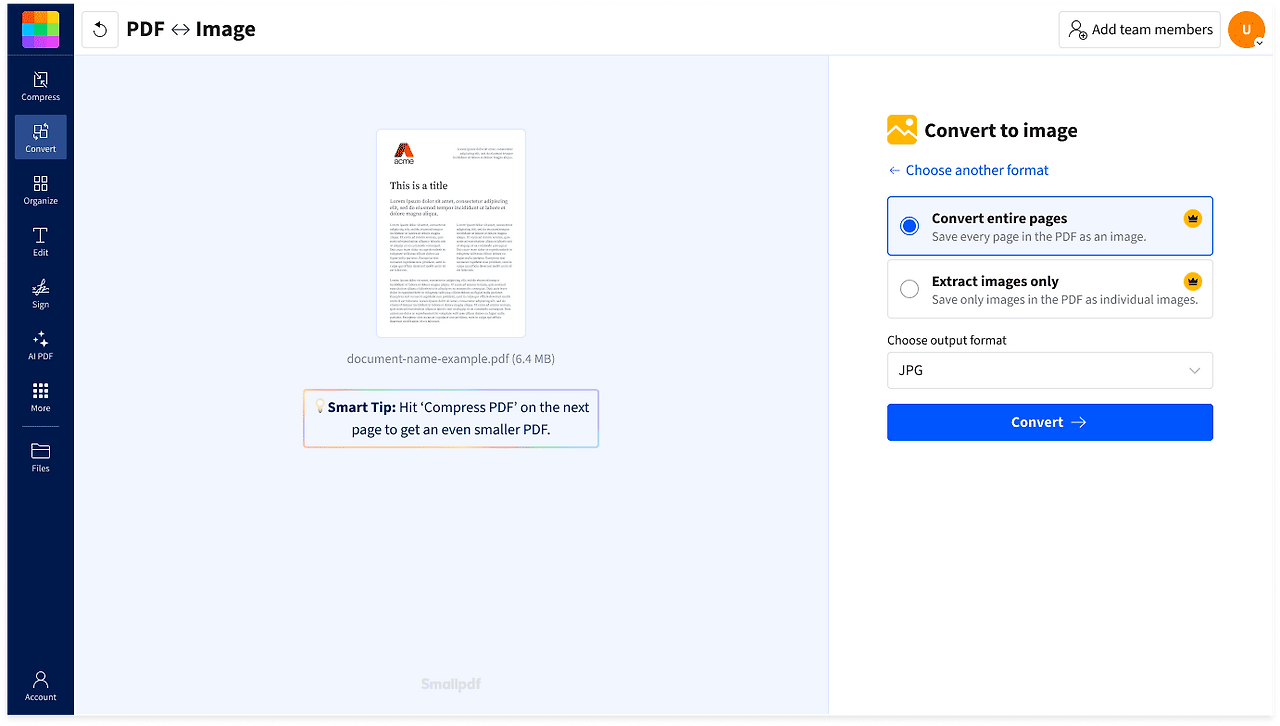1280x726 pixels.
Task: Open the Organize tool
Action: pos(40,190)
